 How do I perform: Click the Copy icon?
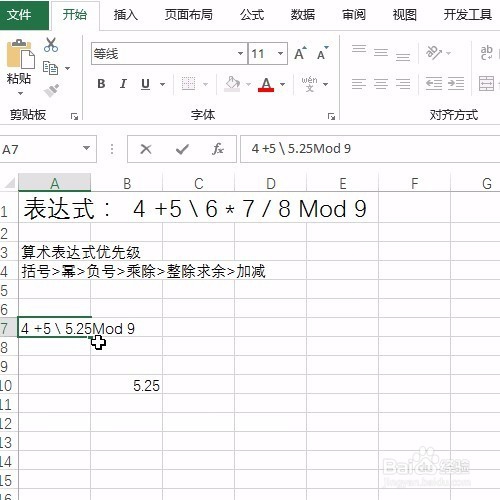(x=51, y=68)
